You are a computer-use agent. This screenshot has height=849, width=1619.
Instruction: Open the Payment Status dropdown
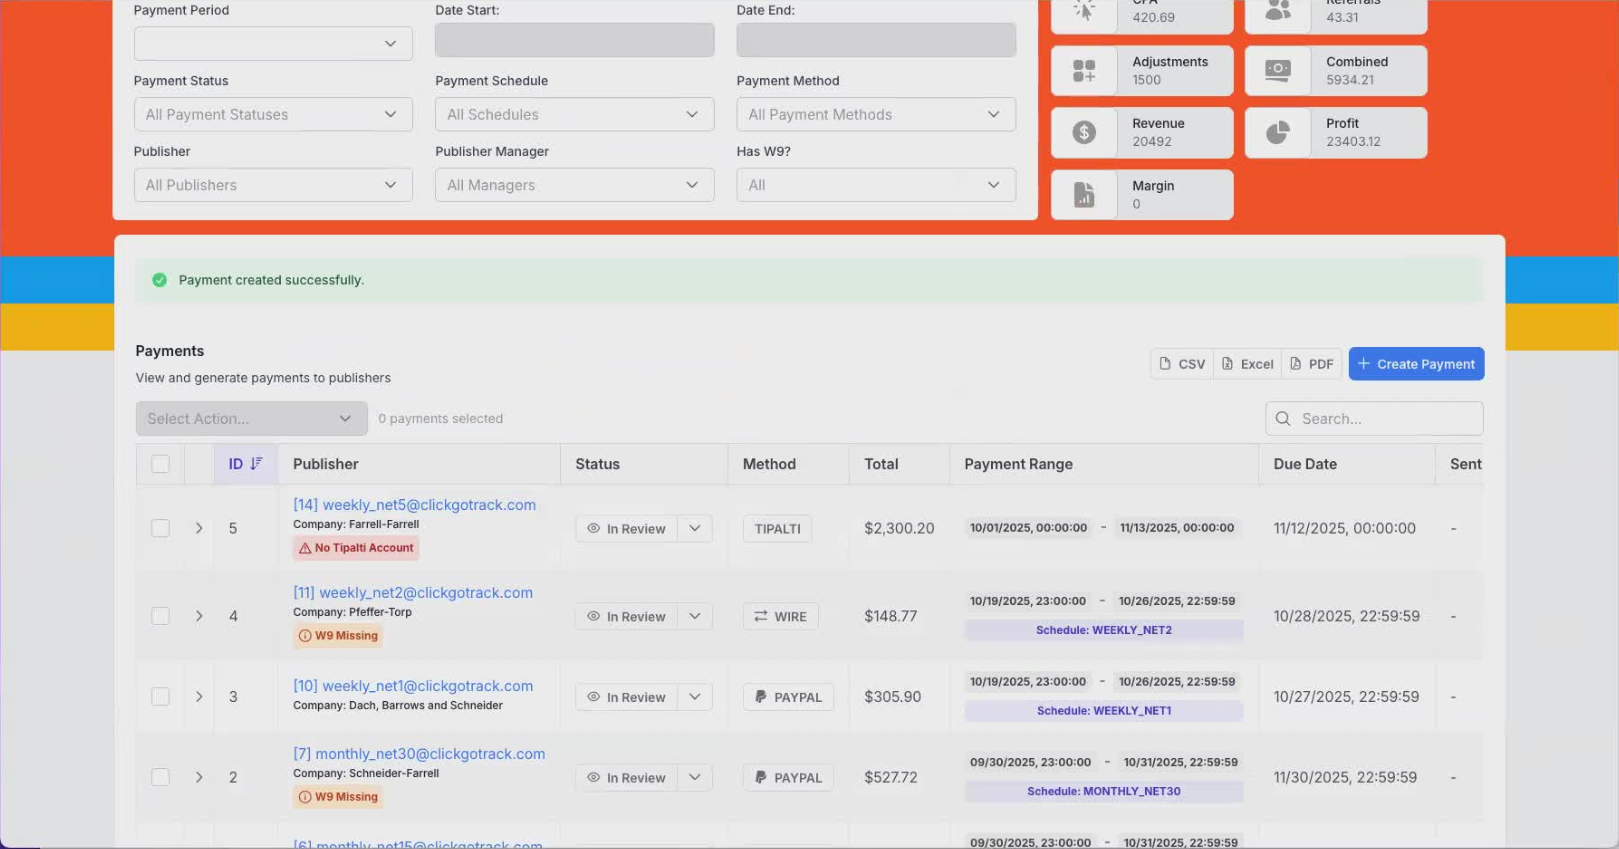click(x=273, y=115)
